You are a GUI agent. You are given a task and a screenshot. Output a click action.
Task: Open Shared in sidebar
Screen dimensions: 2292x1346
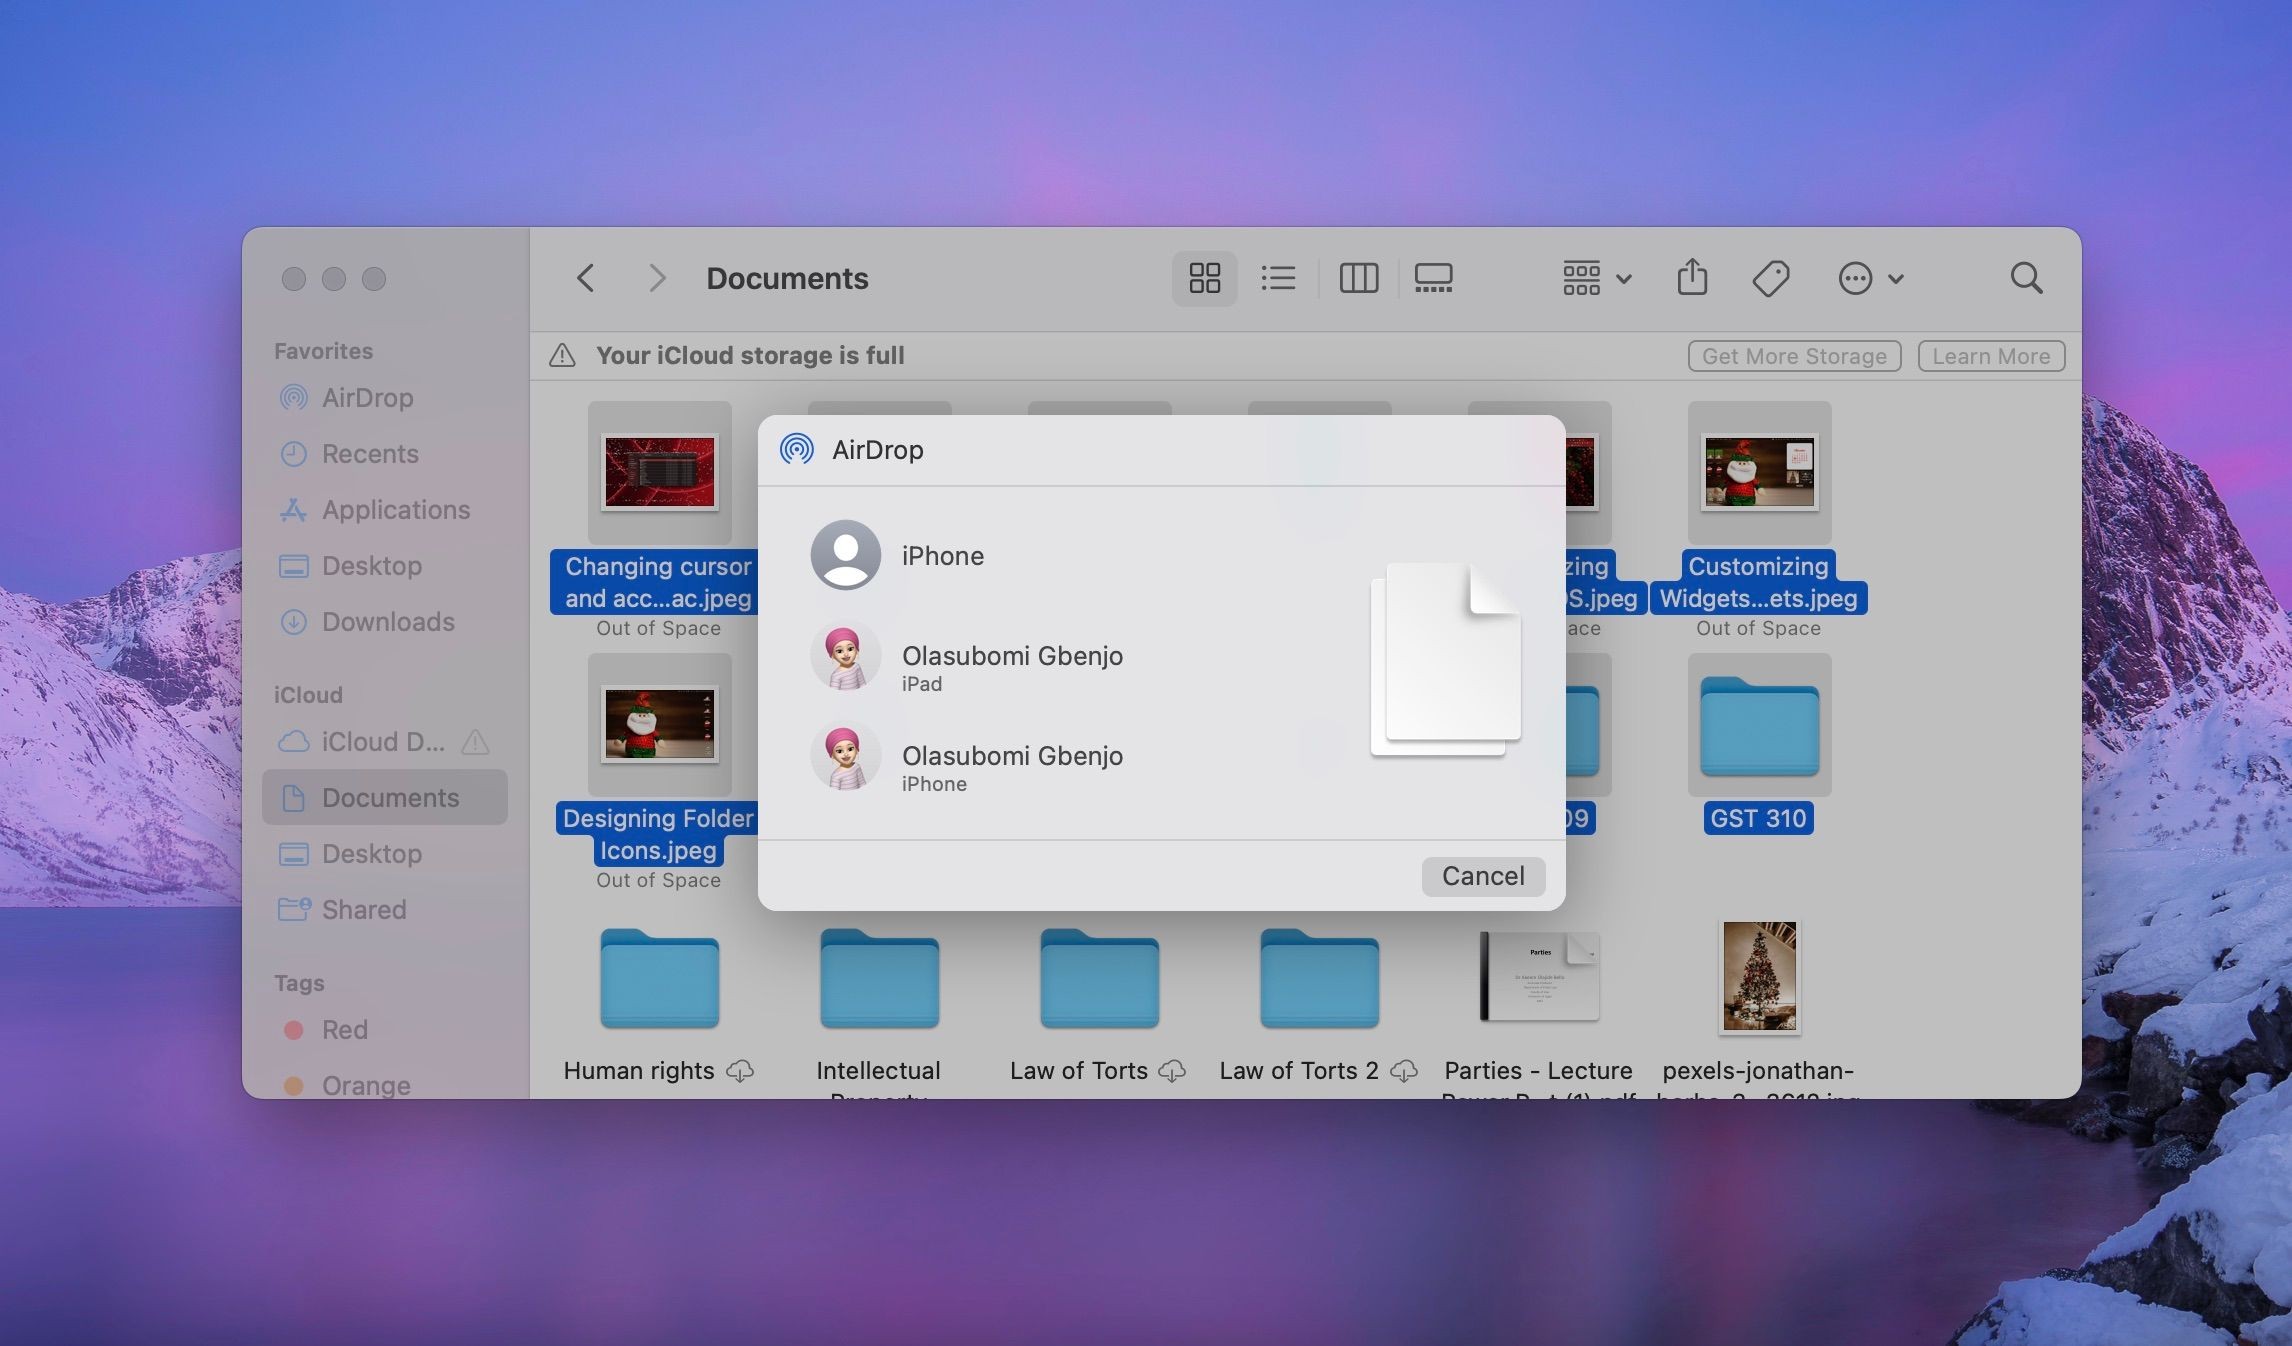coord(385,909)
